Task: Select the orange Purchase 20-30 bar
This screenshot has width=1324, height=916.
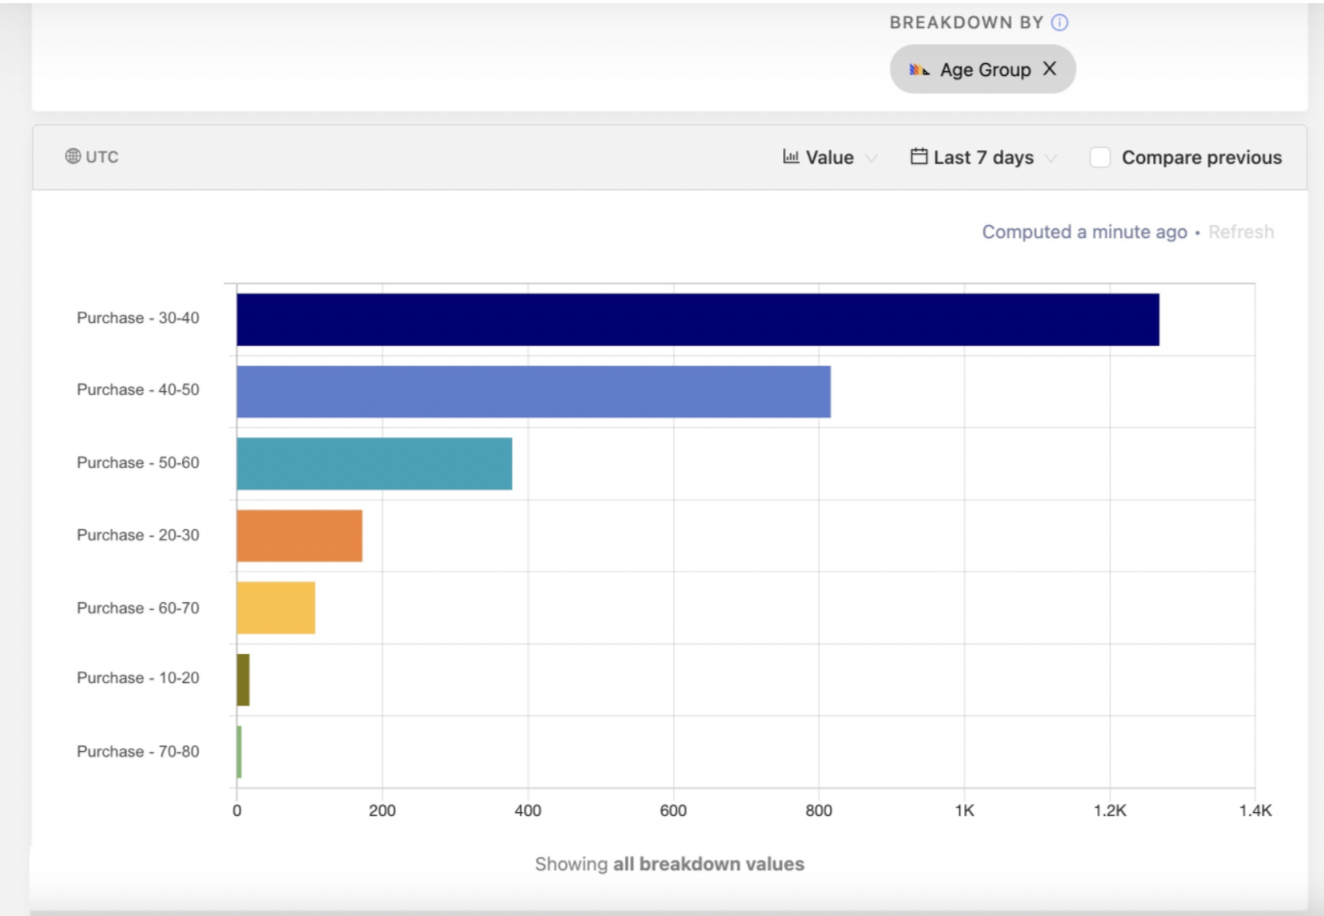Action: pos(299,536)
